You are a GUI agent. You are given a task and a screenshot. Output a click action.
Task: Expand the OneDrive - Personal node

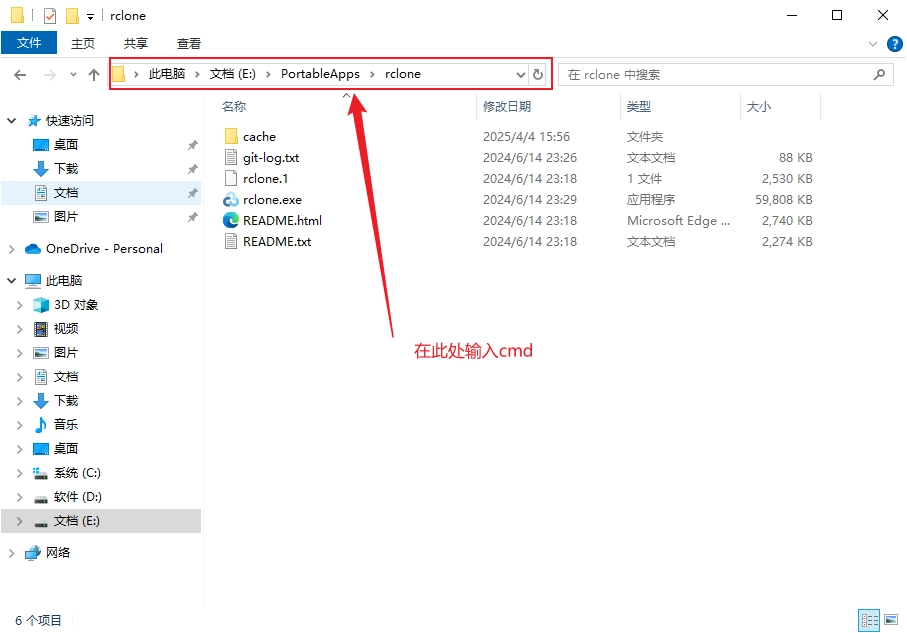click(12, 249)
